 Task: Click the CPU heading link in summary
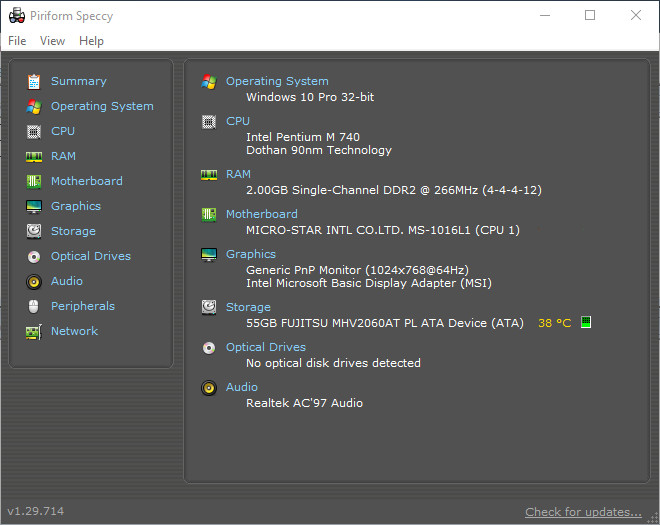click(238, 121)
